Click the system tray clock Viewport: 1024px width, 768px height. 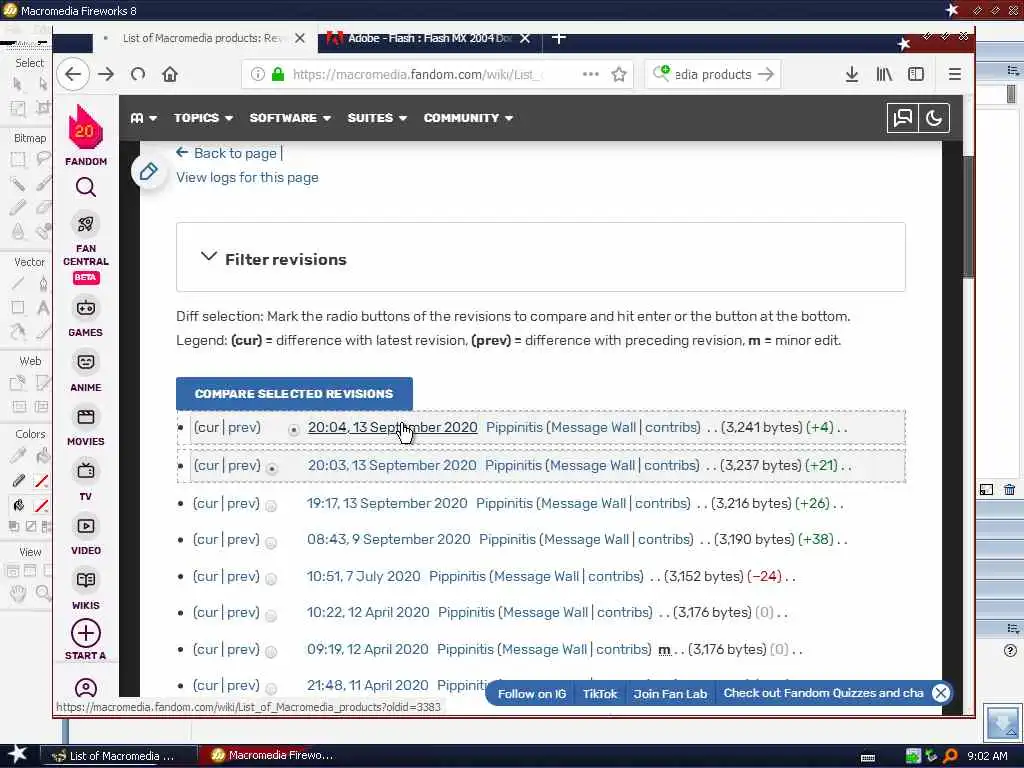click(x=987, y=756)
